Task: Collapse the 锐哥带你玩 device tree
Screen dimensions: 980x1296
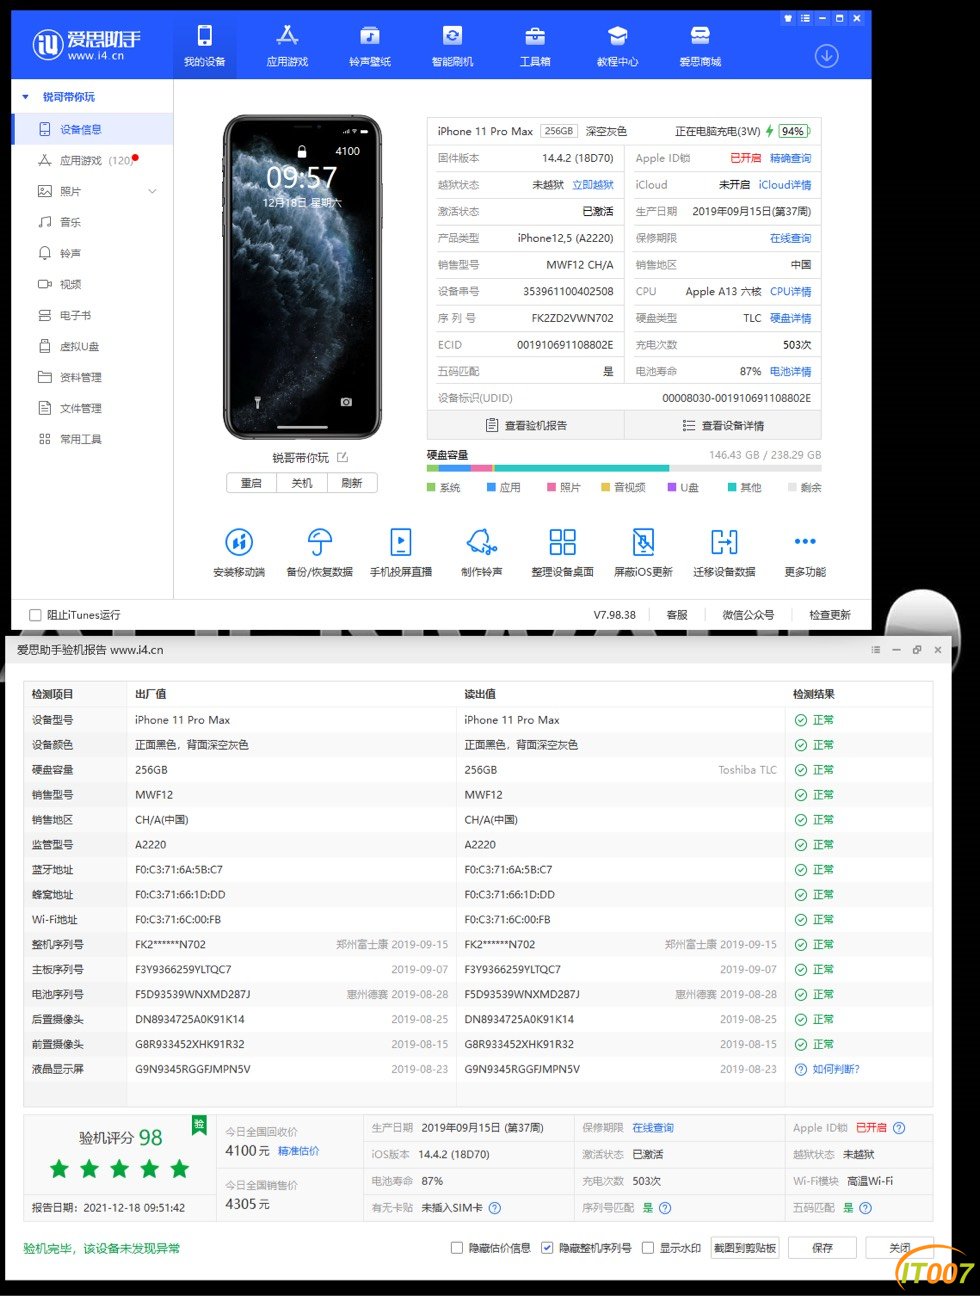Action: point(26,97)
